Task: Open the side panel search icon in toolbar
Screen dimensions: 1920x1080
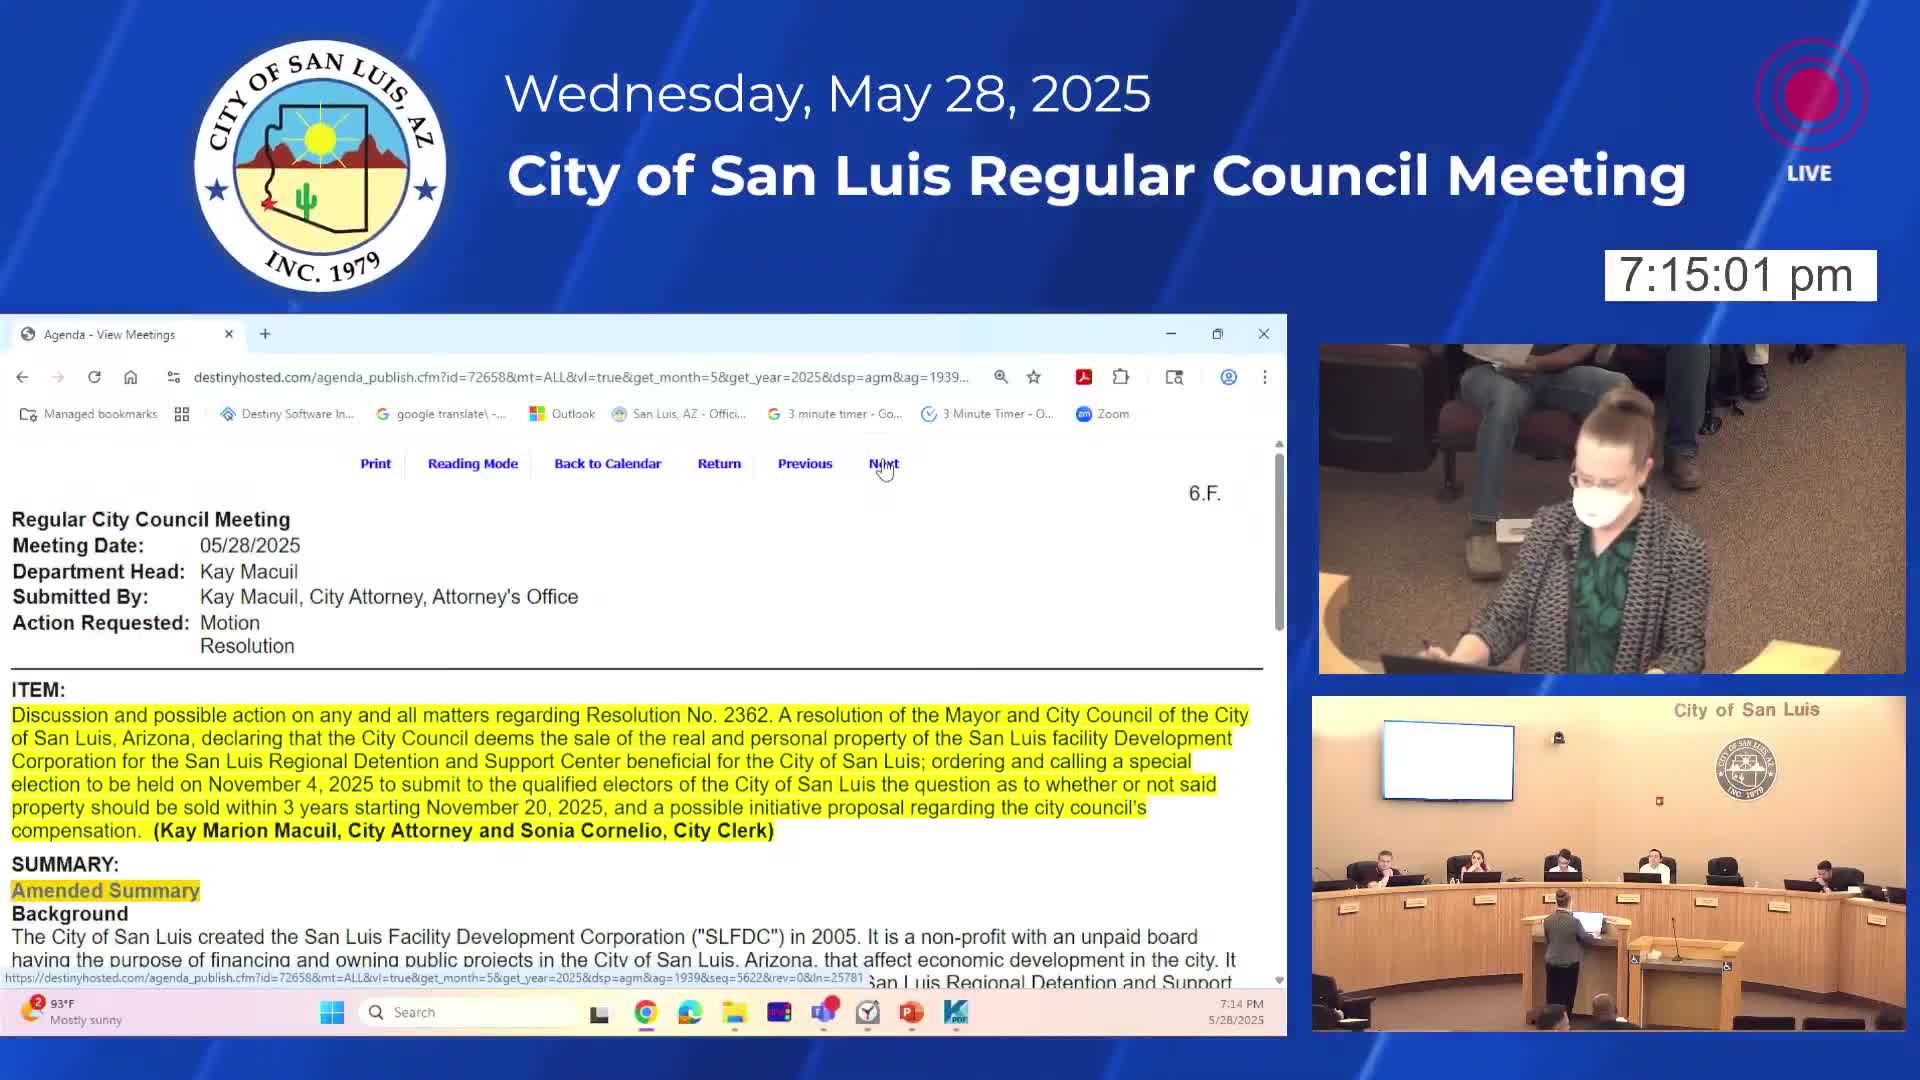Action: [x=1174, y=377]
